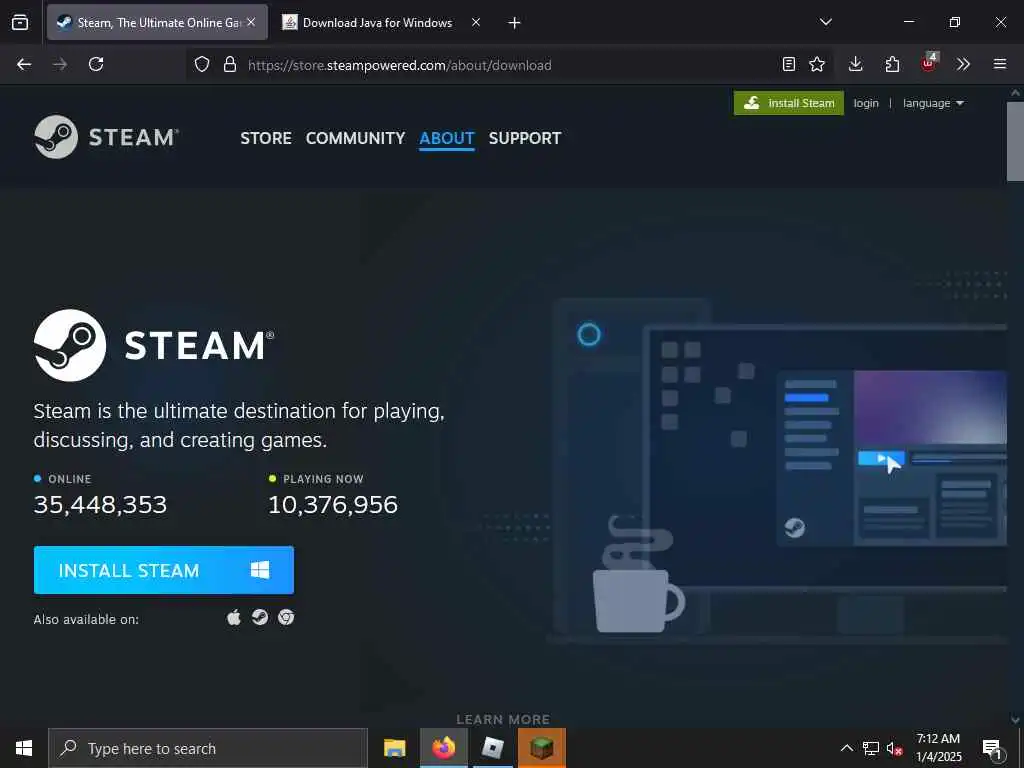1024x768 pixels.
Task: Click the login link
Action: point(866,103)
